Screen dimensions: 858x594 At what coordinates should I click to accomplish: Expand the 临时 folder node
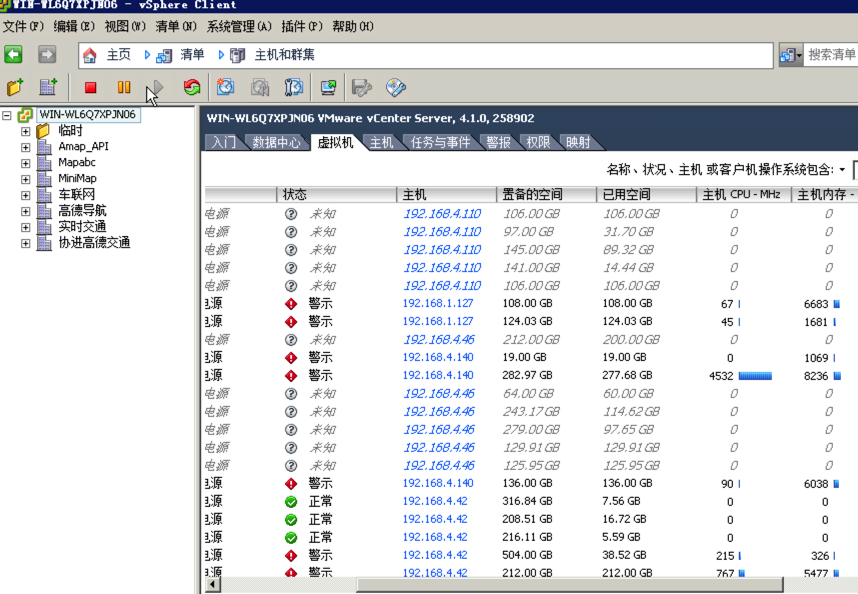tap(25, 131)
